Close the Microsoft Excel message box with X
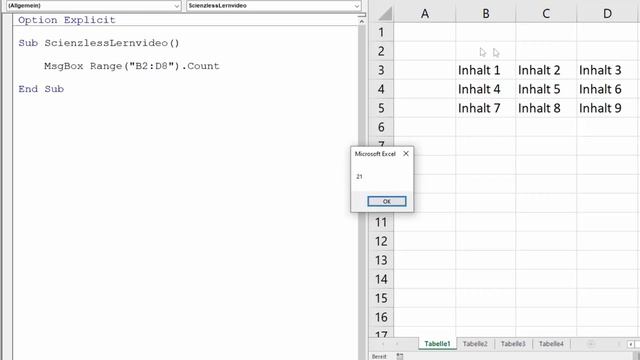The height and width of the screenshot is (360, 640). tap(406, 154)
